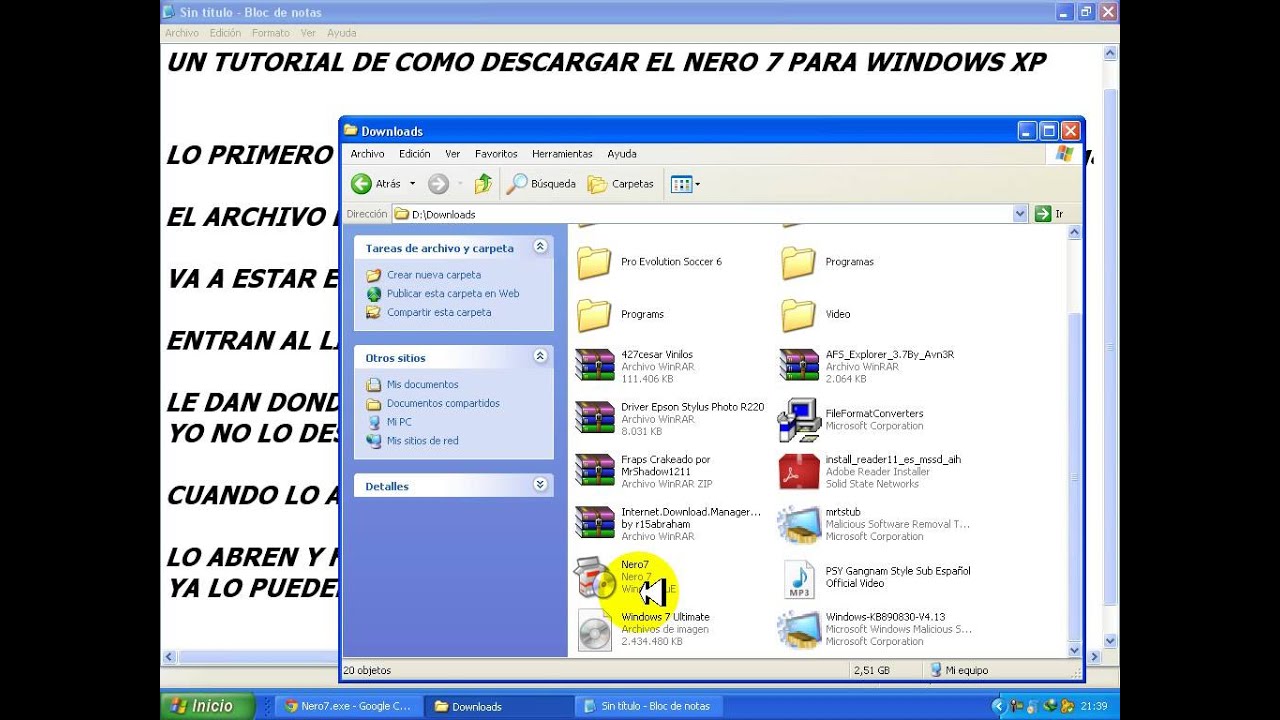Open the Ayuda menu in Downloads window
The height and width of the screenshot is (720, 1280).
[622, 154]
